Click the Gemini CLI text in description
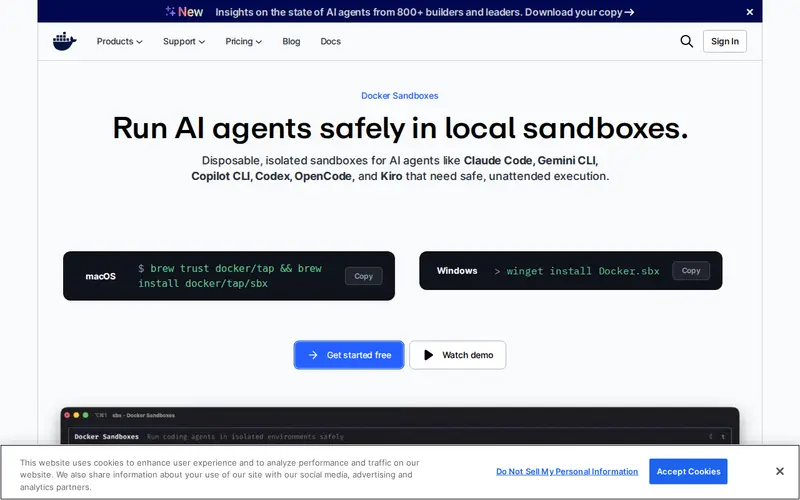Image resolution: width=800 pixels, height=500 pixels. [566, 160]
